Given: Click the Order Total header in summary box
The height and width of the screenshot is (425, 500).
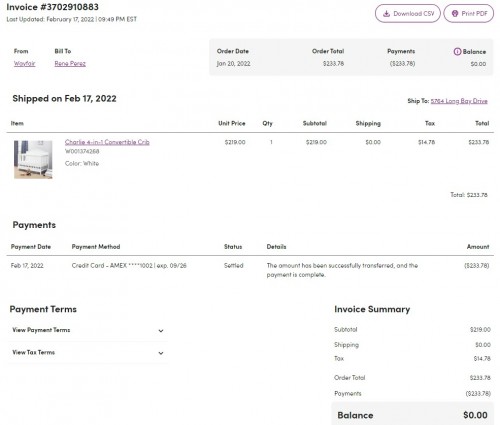Looking at the screenshot, I should click(x=328, y=51).
